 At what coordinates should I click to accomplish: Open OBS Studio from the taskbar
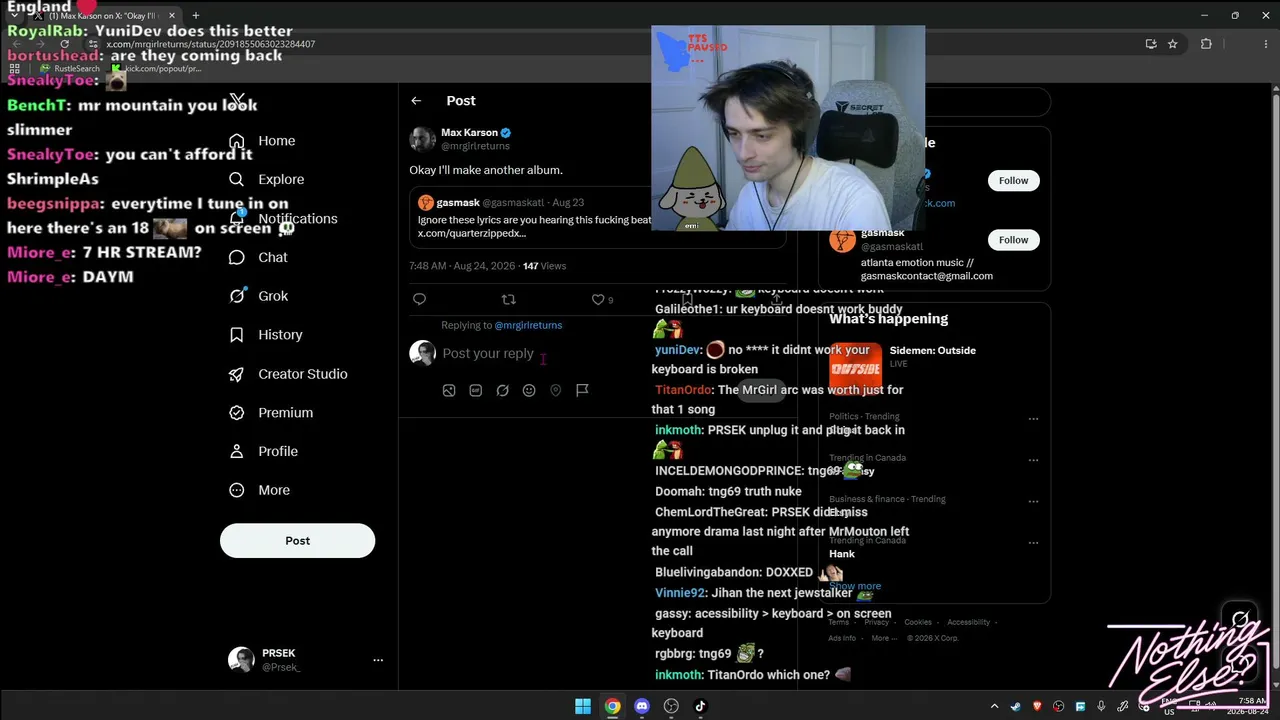coord(671,706)
